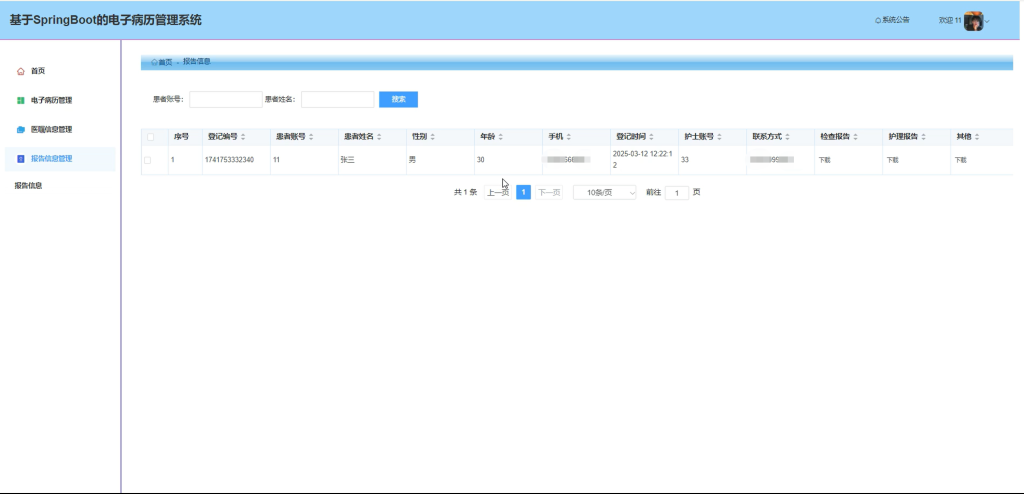Click the blue folder icon for 医嘱信息管理
The image size is (1024, 494).
coord(20,129)
